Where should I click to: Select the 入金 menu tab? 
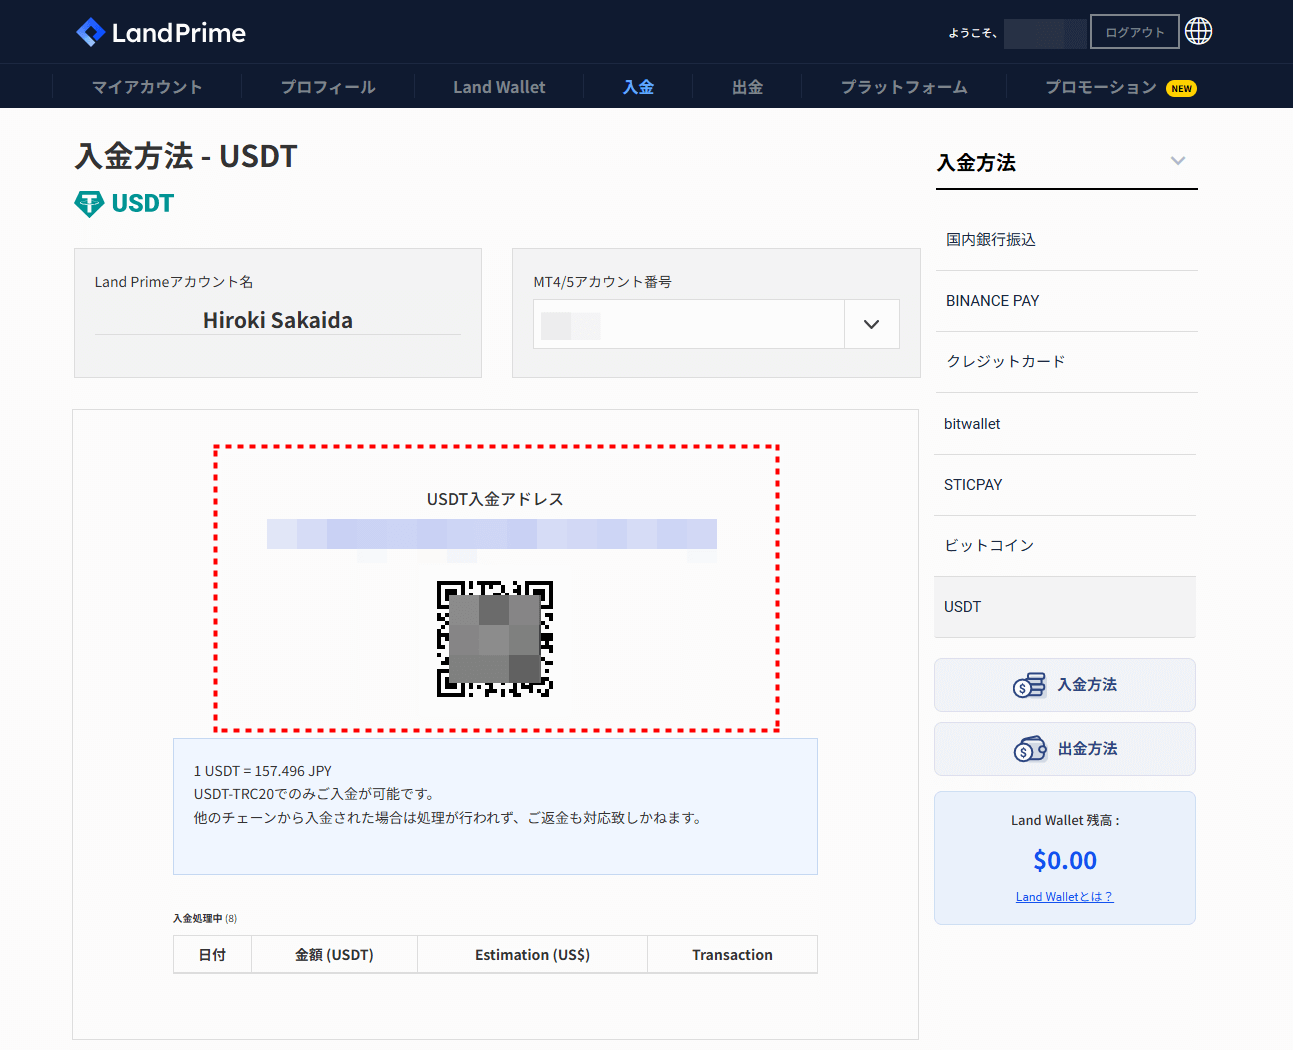(x=638, y=87)
